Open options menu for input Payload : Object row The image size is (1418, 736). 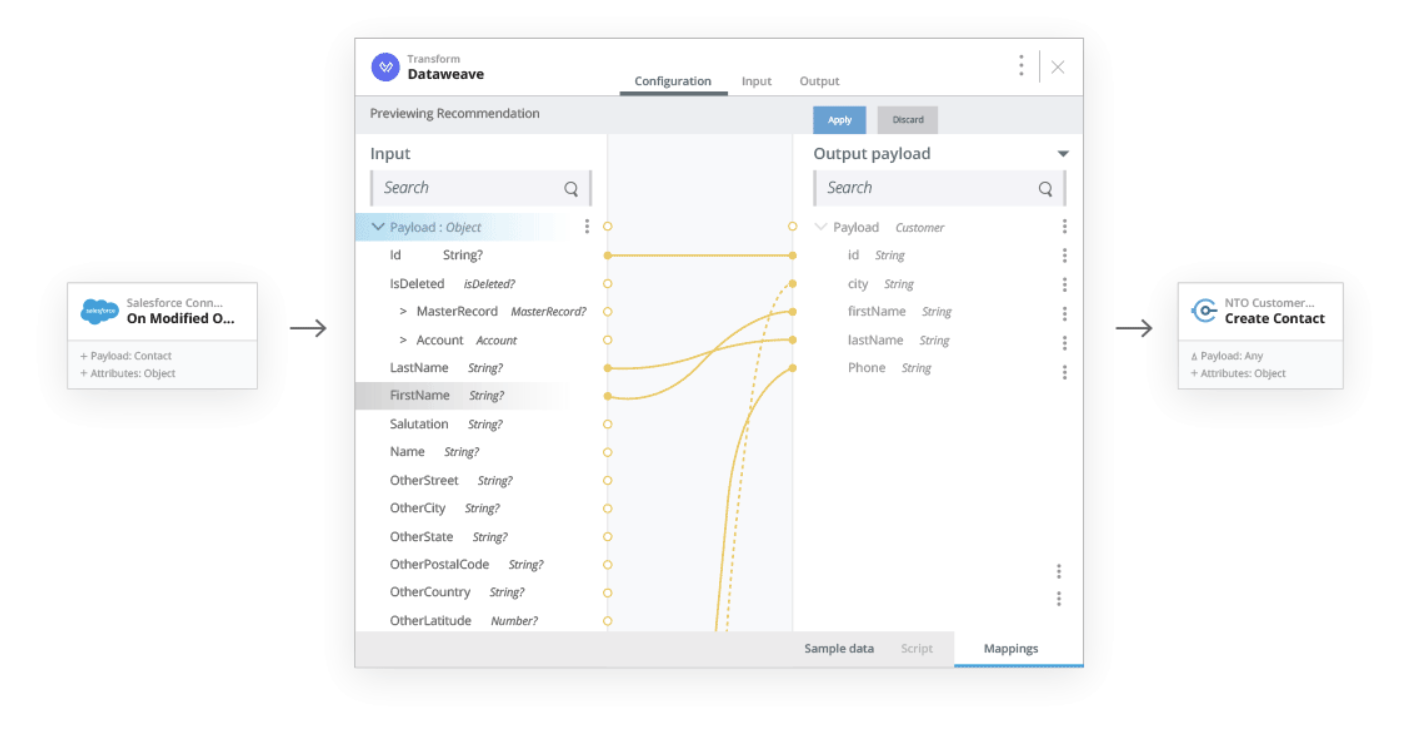point(587,227)
